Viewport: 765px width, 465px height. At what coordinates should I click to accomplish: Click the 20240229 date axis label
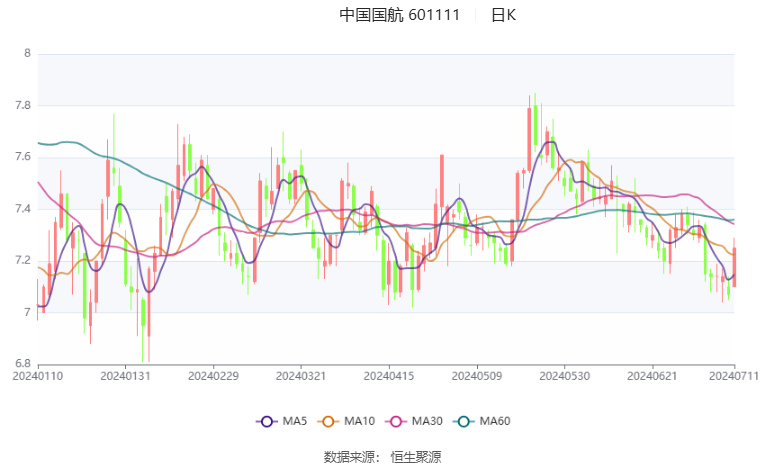pyautogui.click(x=213, y=376)
